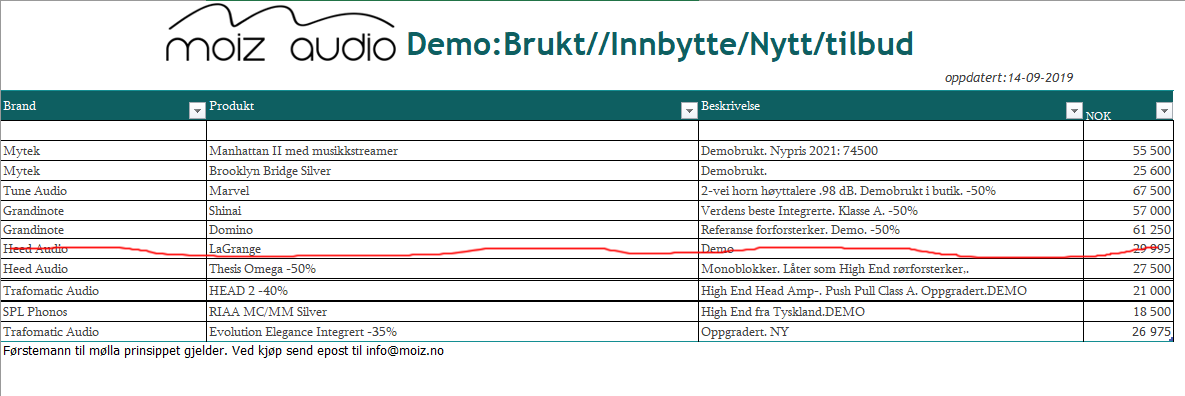Click the moiz audio logo
Image resolution: width=1185 pixels, height=396 pixels.
click(280, 33)
